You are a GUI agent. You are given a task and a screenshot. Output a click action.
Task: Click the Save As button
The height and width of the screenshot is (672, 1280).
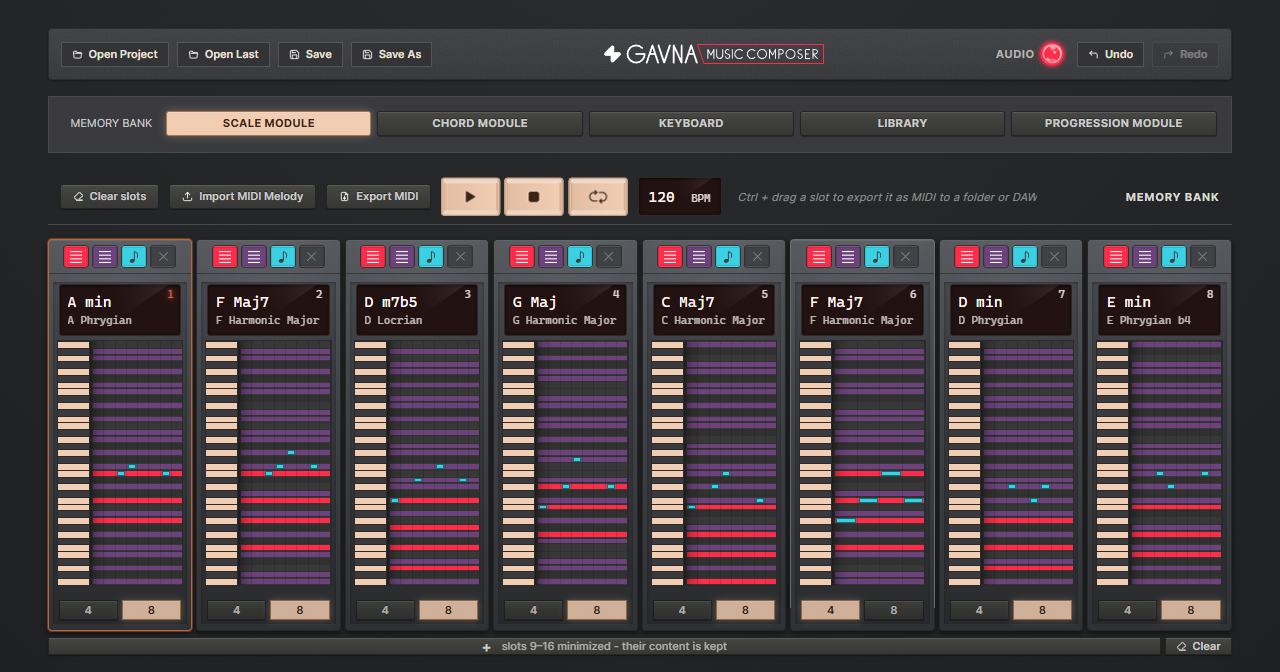coord(391,54)
